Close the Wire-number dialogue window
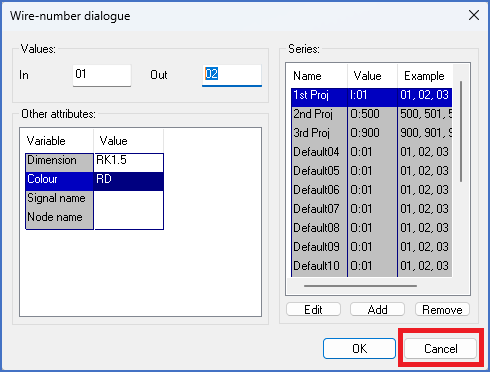The image size is (490, 372). pos(474,15)
